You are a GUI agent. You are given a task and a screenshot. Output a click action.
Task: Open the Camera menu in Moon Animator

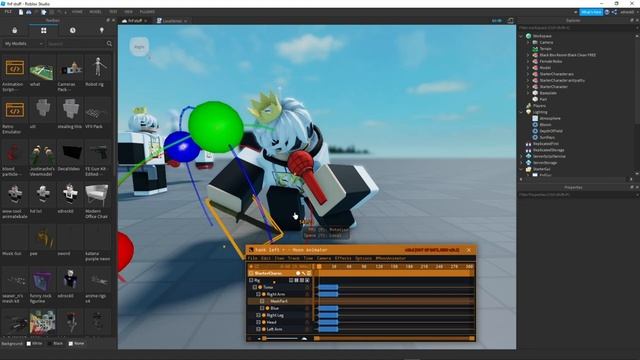pos(324,258)
